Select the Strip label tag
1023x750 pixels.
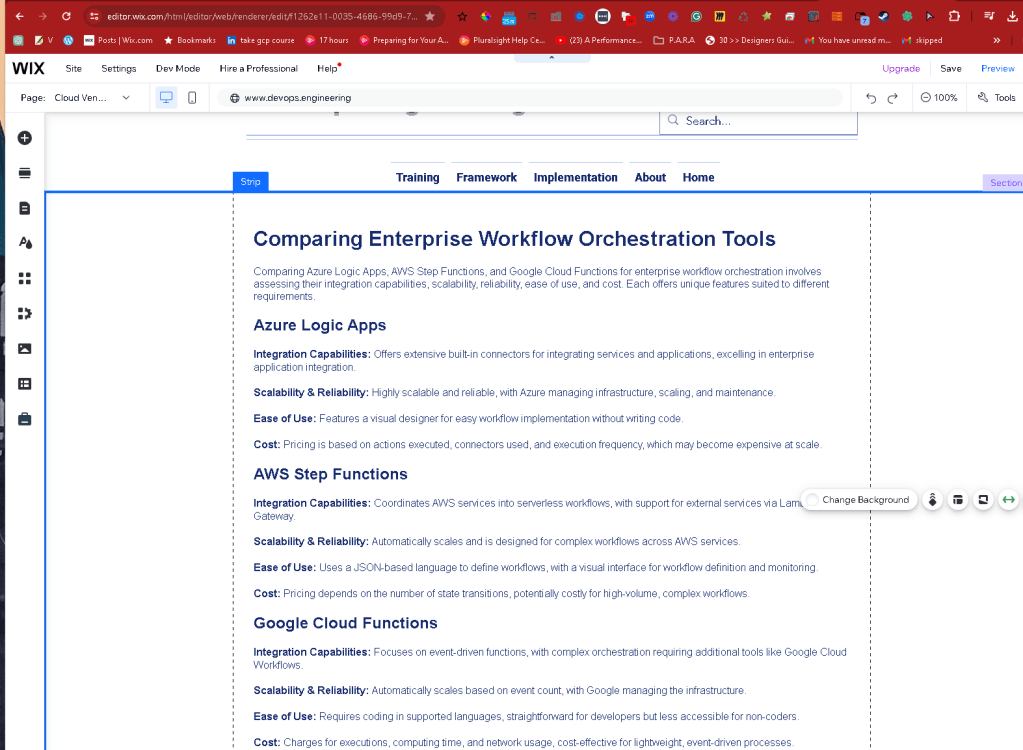pyautogui.click(x=251, y=182)
